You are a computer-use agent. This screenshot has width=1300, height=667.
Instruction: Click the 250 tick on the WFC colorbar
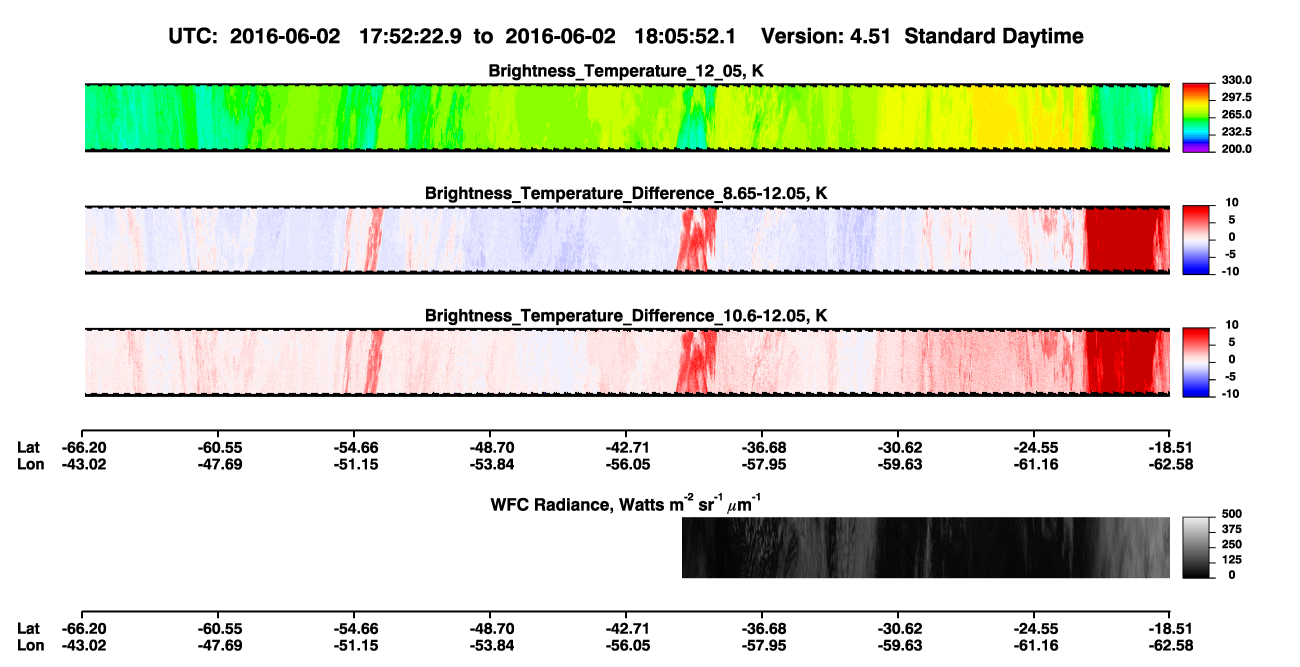[x=1231, y=544]
